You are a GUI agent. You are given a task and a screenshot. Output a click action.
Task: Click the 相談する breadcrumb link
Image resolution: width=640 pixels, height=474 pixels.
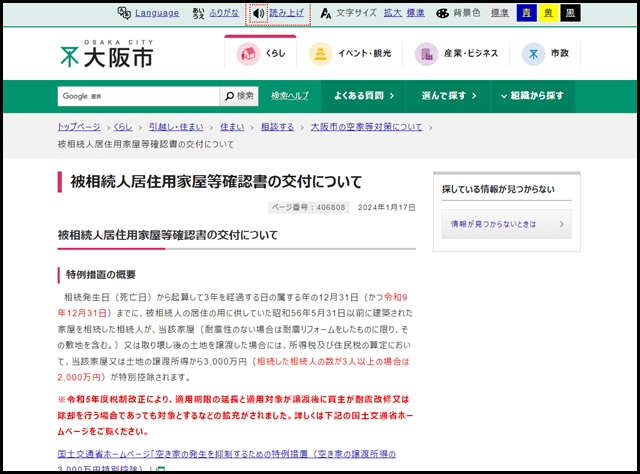278,127
